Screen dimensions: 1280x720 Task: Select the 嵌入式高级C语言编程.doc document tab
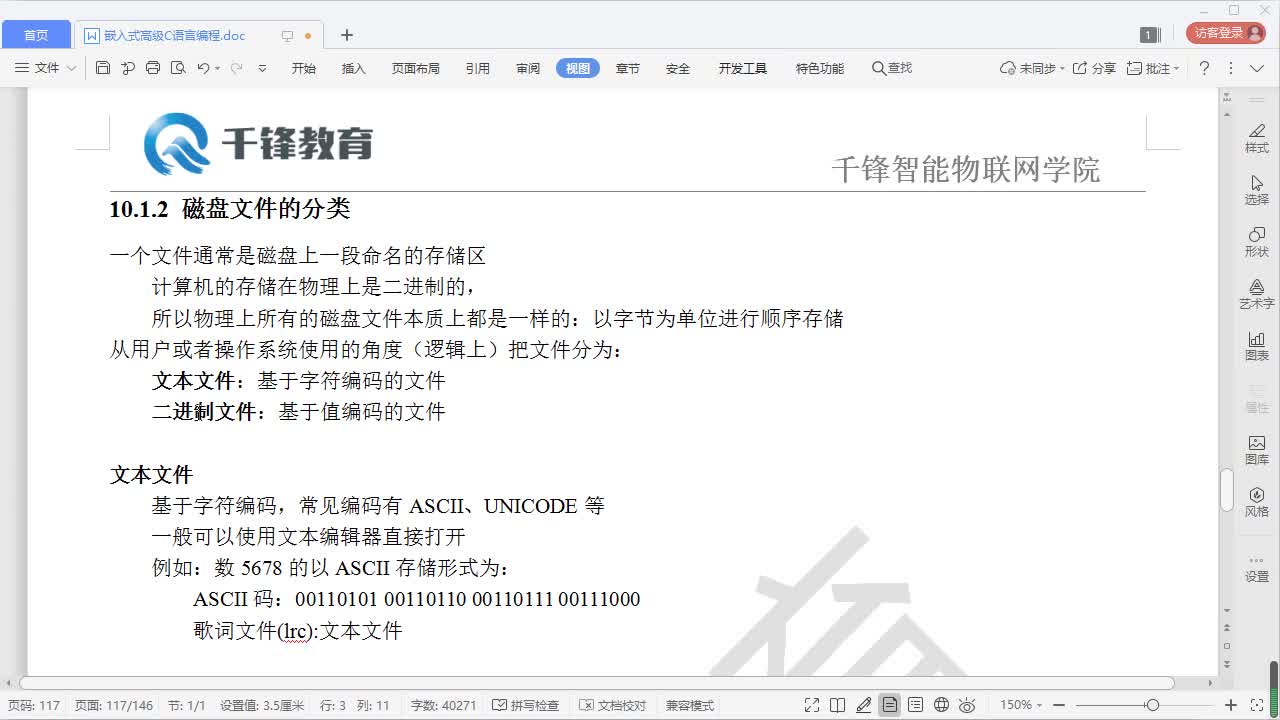(x=198, y=35)
